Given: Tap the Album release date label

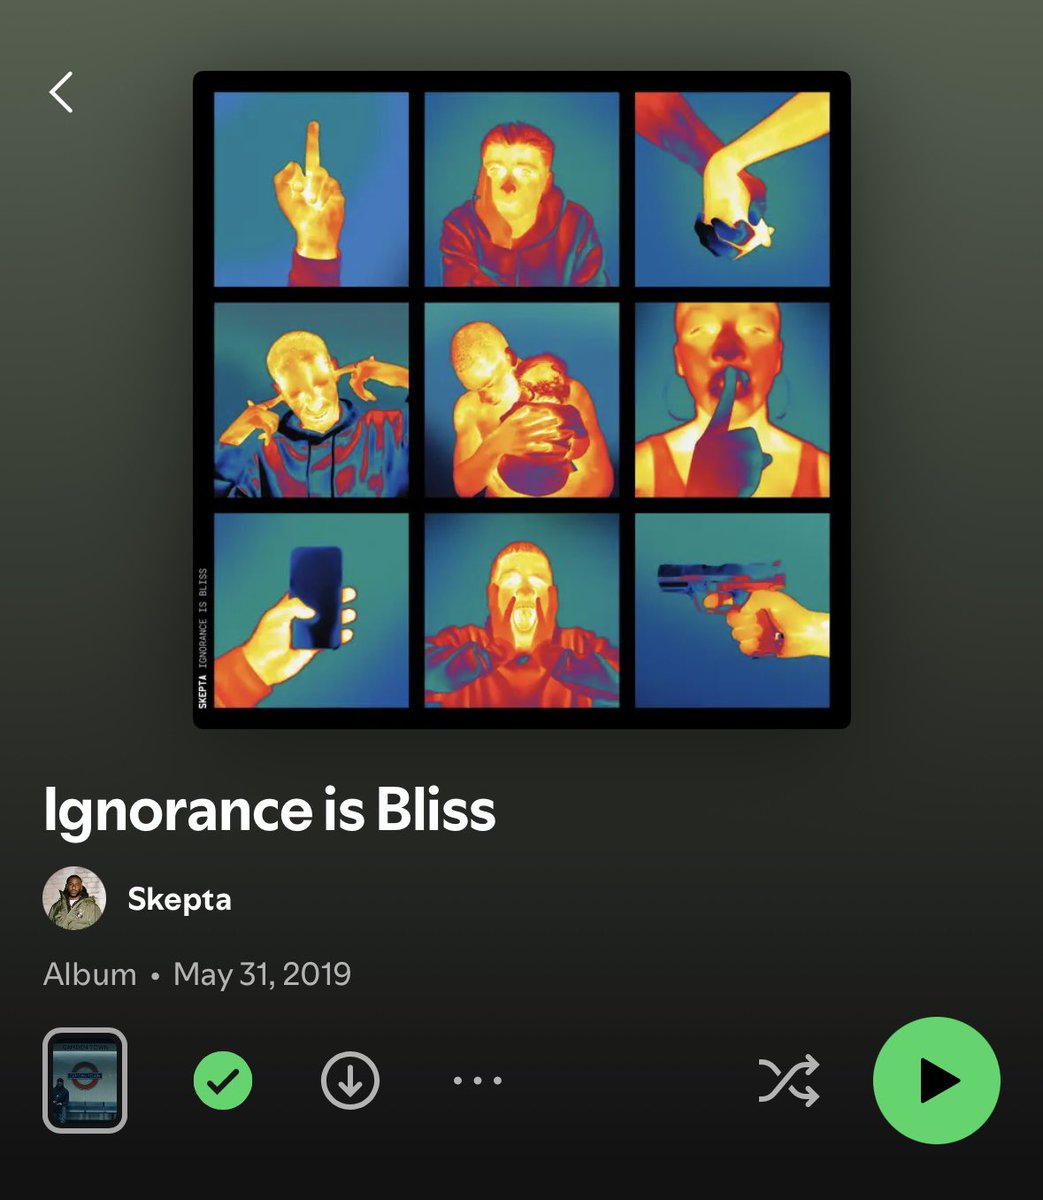Looking at the screenshot, I should point(197,972).
